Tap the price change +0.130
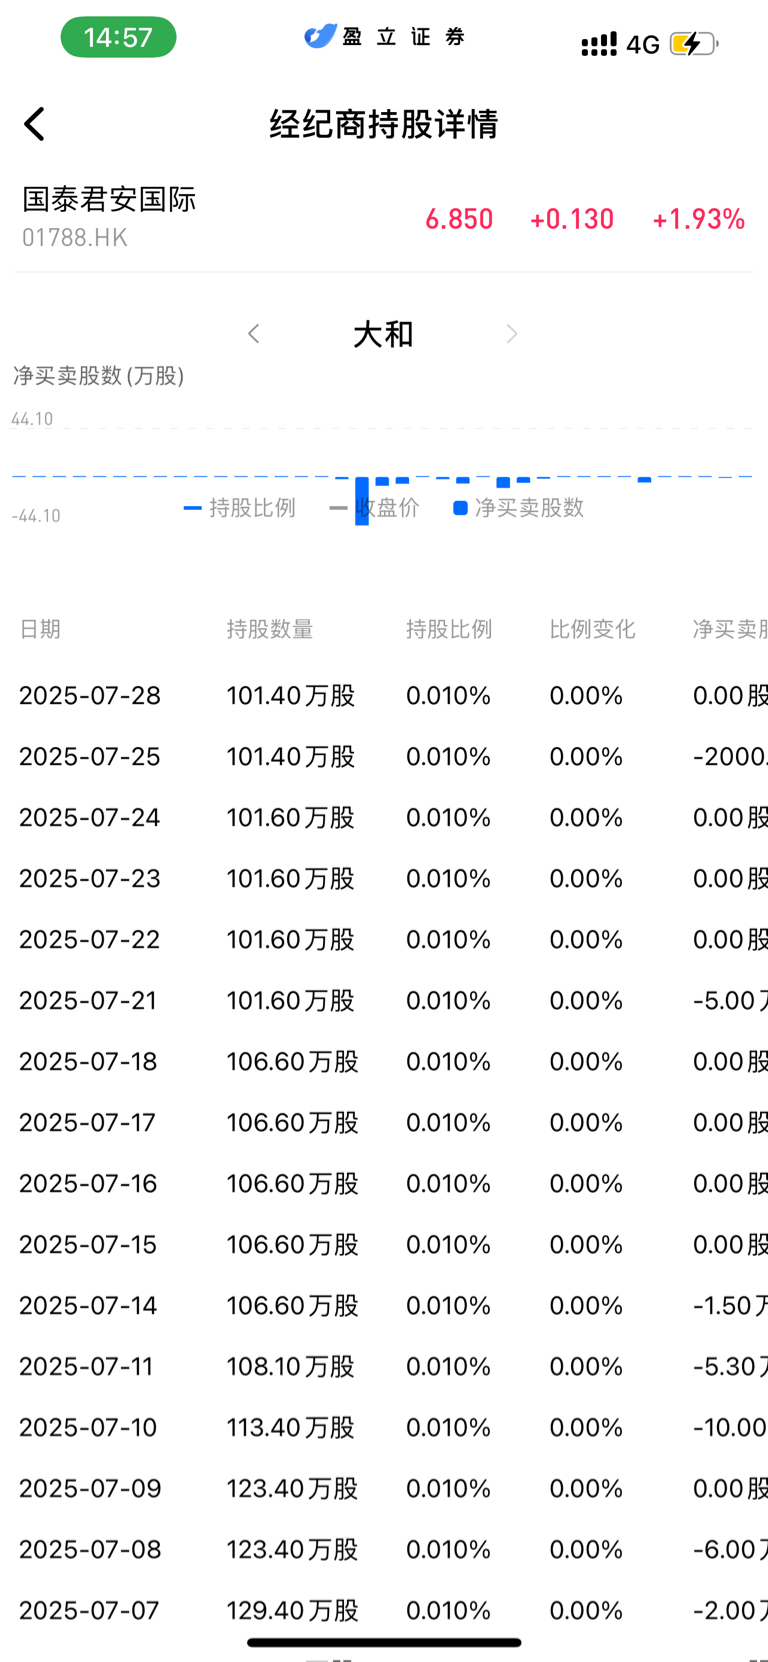This screenshot has width=768, height=1662. (572, 219)
